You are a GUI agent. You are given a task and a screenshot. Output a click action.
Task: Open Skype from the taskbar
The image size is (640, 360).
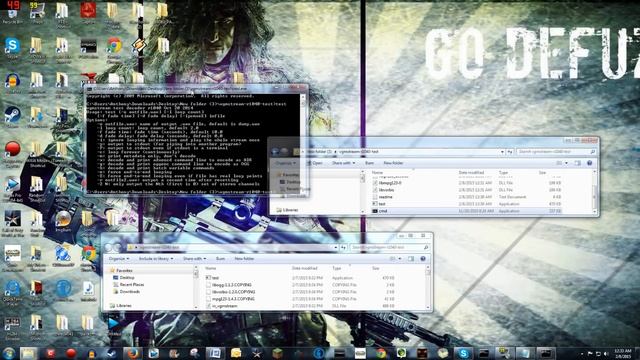[463, 353]
